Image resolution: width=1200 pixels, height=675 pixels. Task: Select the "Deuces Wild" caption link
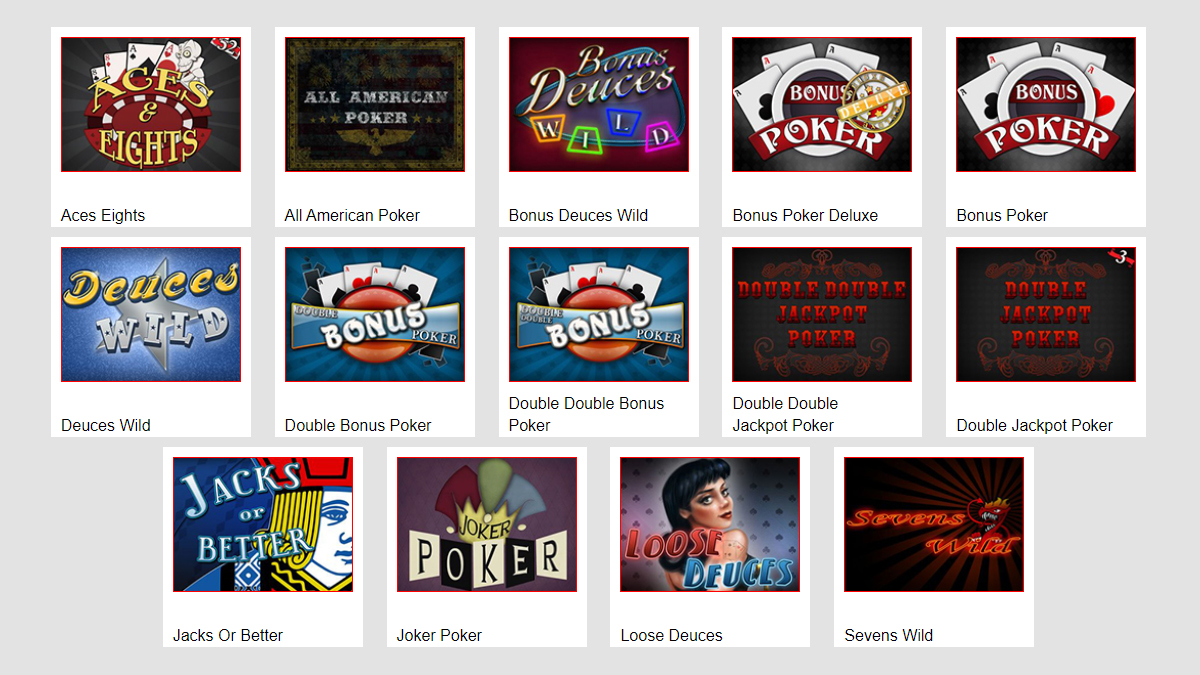click(106, 425)
